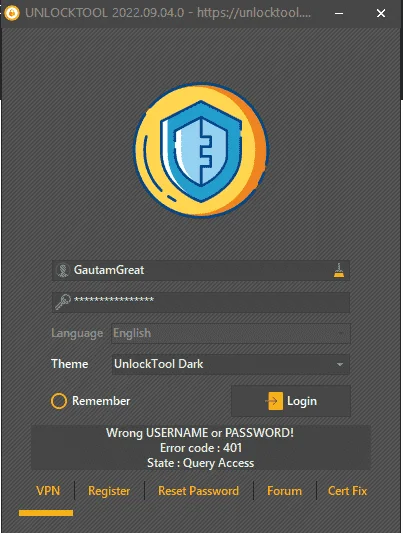This screenshot has width=403, height=533.
Task: Click the Language label
Action: [x=77, y=333]
